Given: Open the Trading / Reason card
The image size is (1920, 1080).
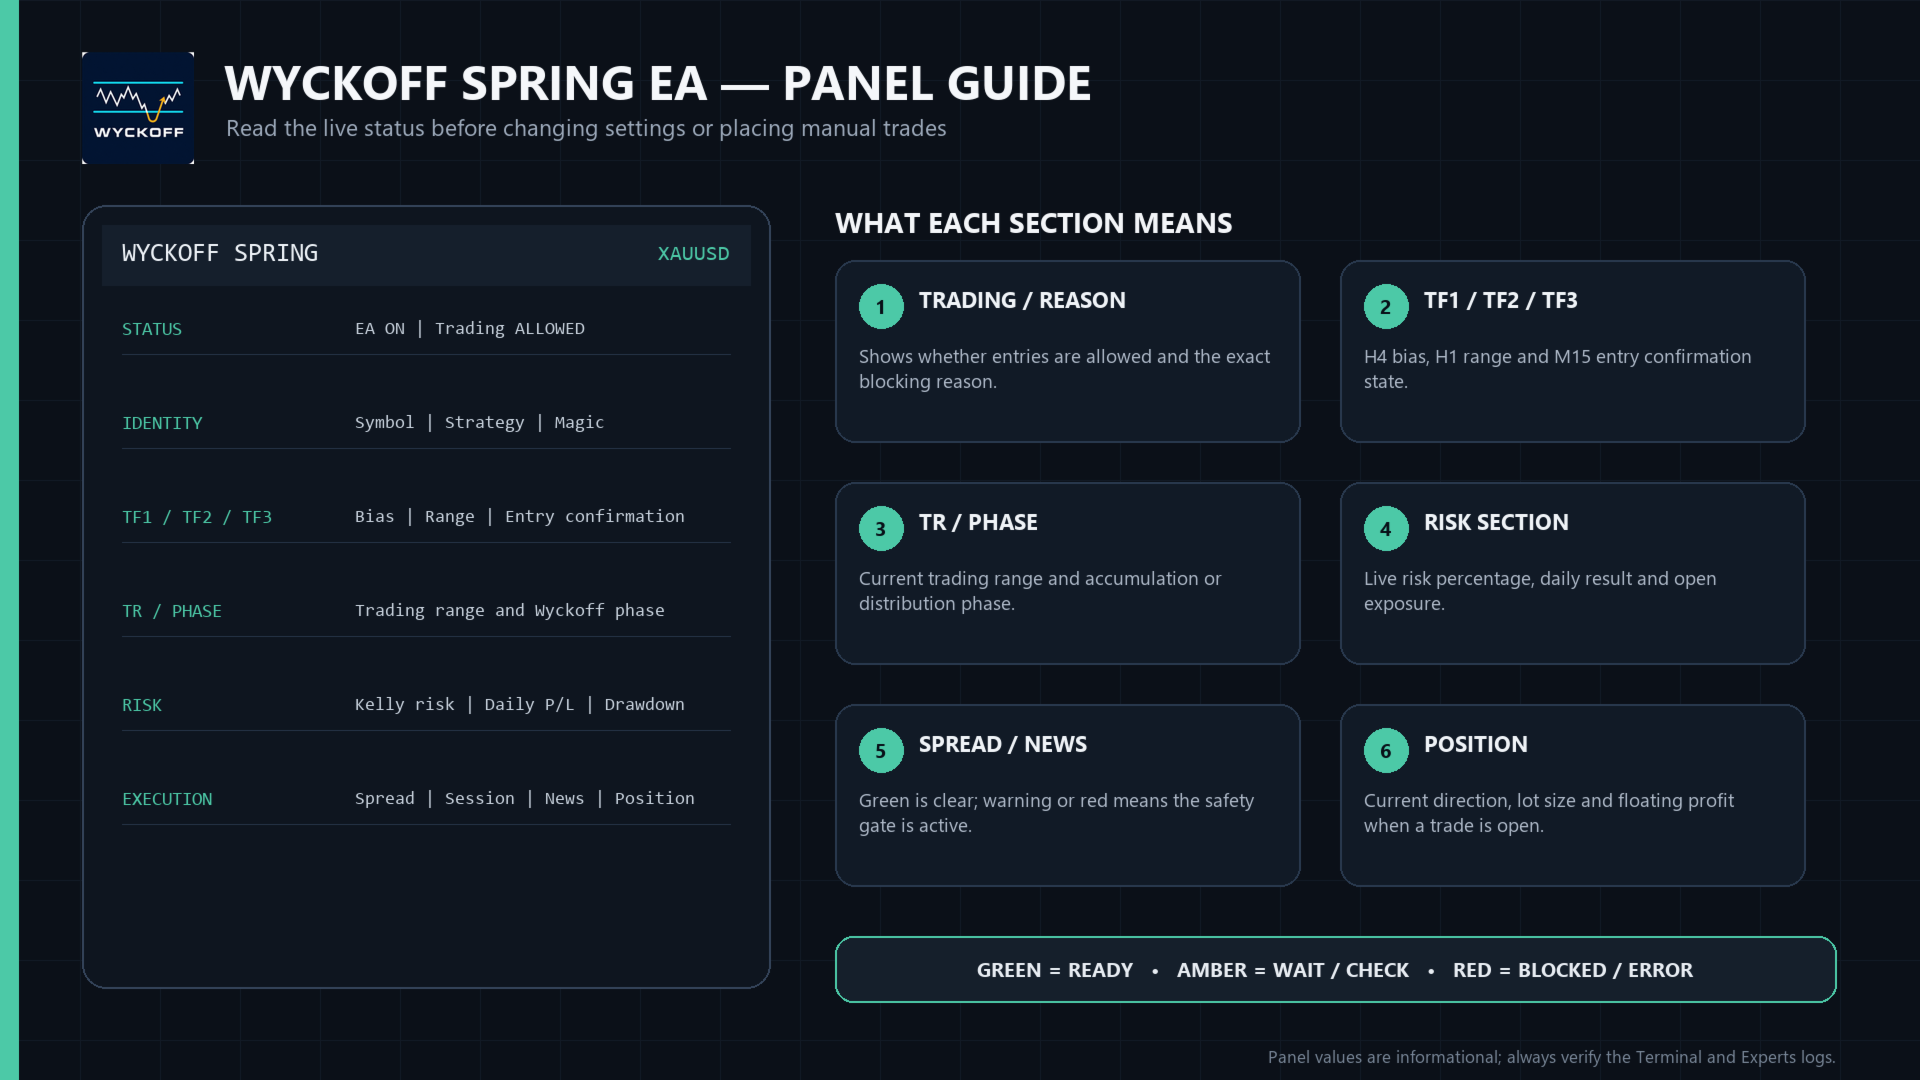Looking at the screenshot, I should pyautogui.click(x=1068, y=352).
